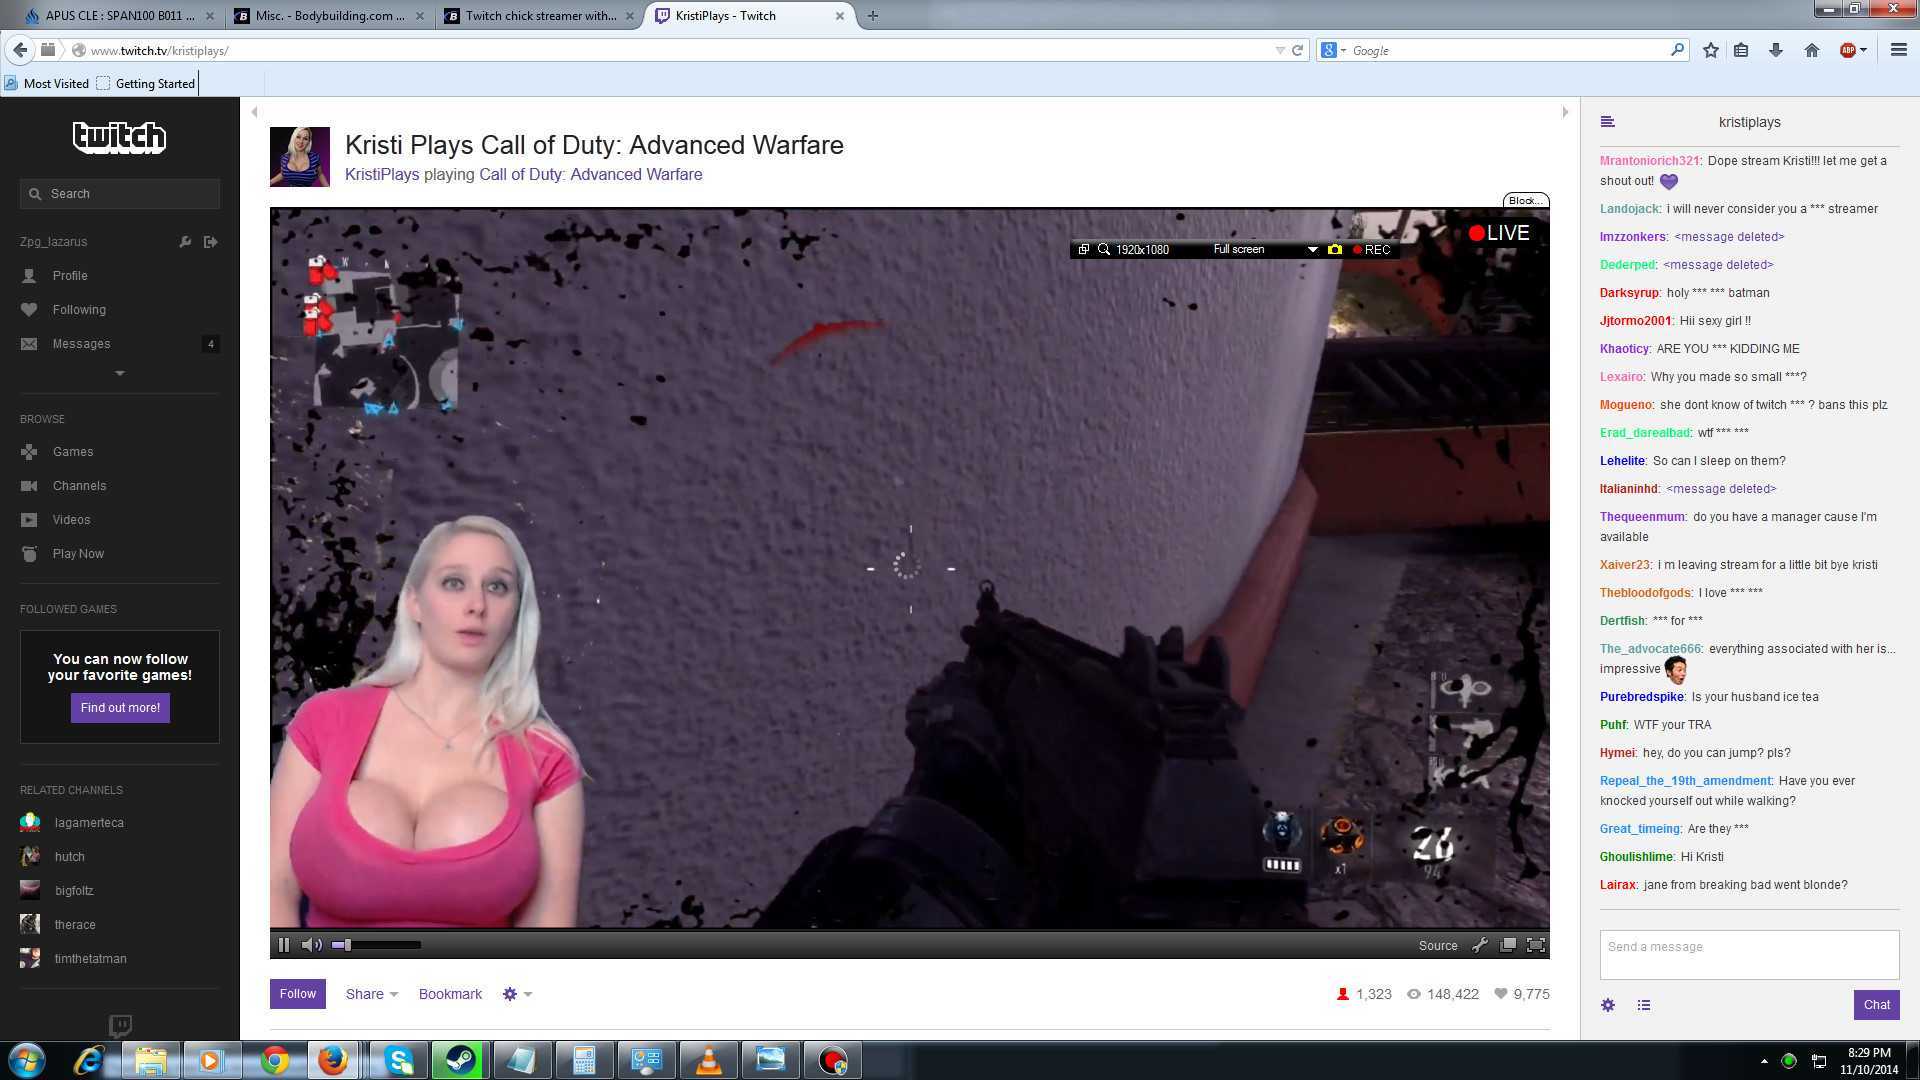Open Google Chrome from the taskbar
1920x1080 pixels.
click(x=274, y=1060)
